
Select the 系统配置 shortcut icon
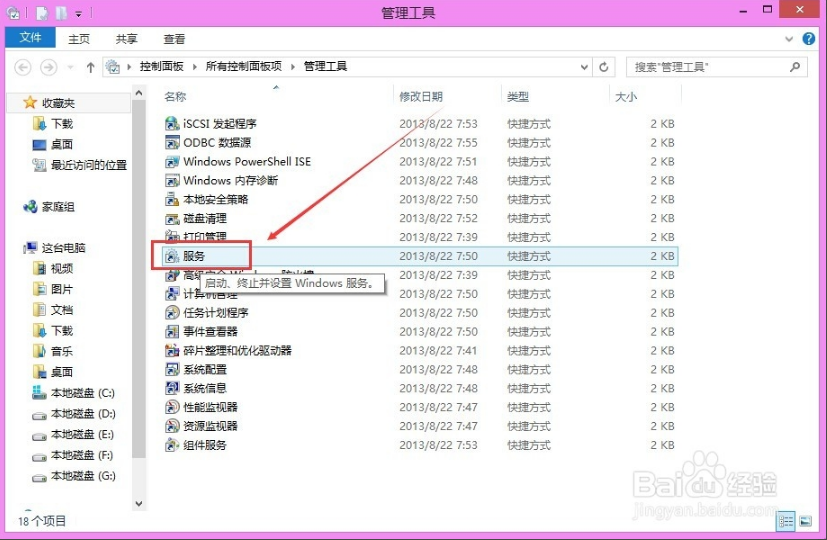pyautogui.click(x=171, y=370)
